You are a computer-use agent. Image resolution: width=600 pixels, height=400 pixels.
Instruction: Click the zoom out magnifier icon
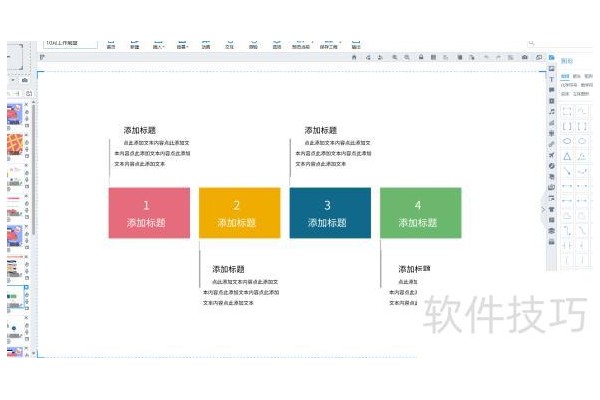pos(407,57)
